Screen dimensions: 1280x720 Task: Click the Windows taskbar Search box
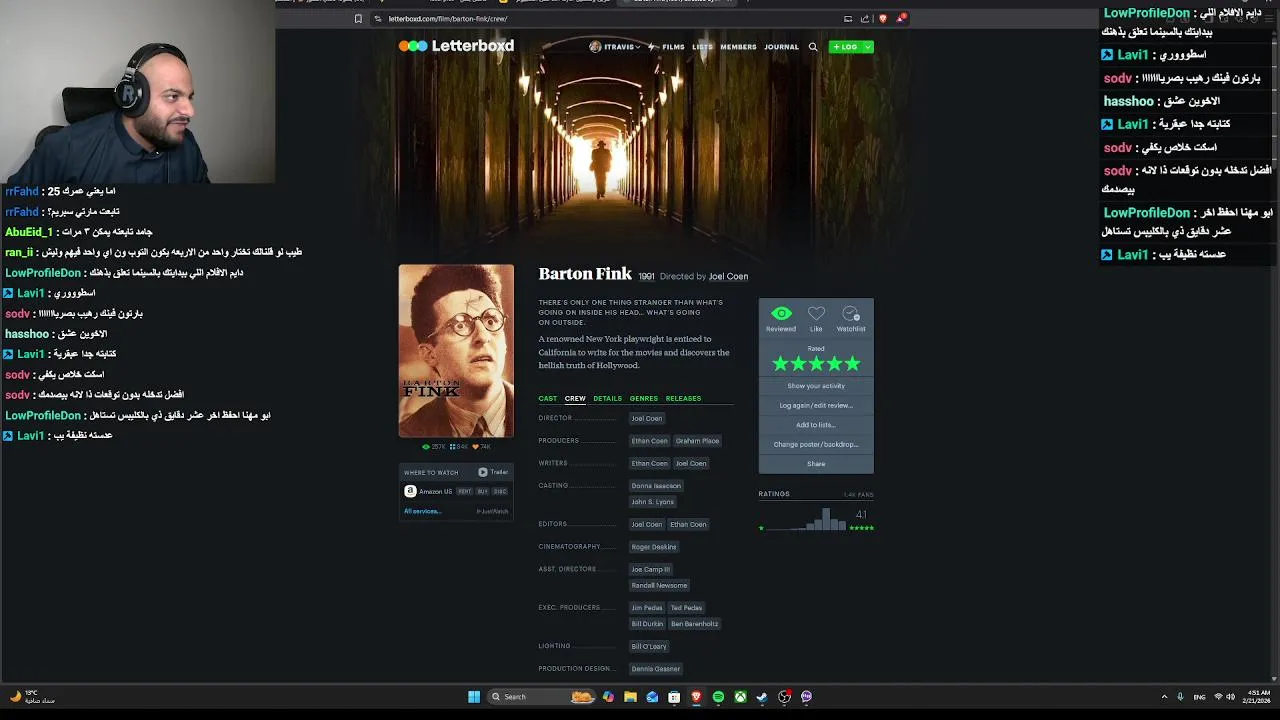click(541, 697)
